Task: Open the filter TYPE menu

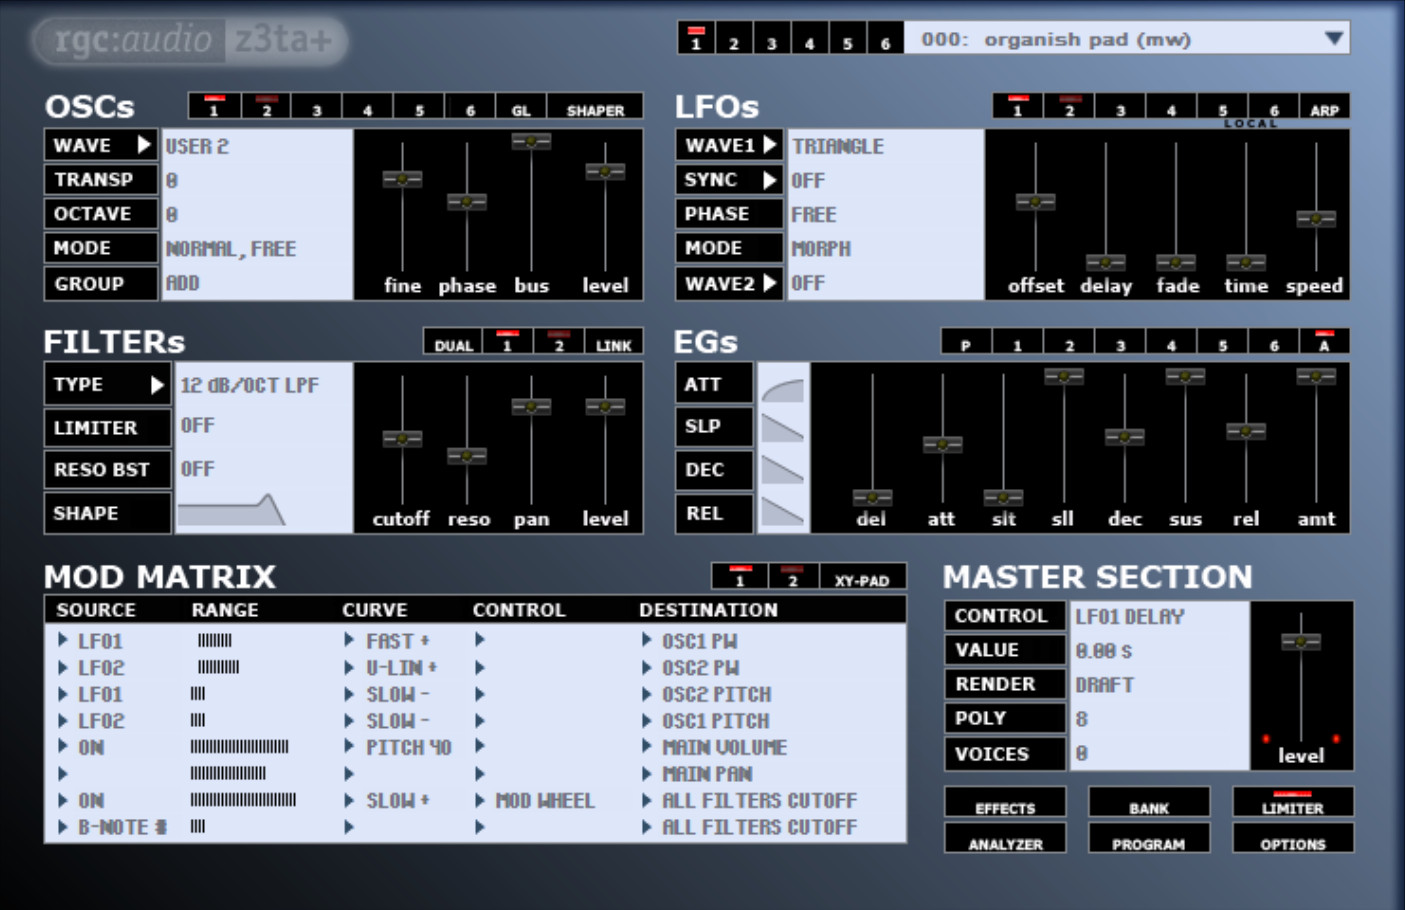Action: pyautogui.click(x=107, y=385)
